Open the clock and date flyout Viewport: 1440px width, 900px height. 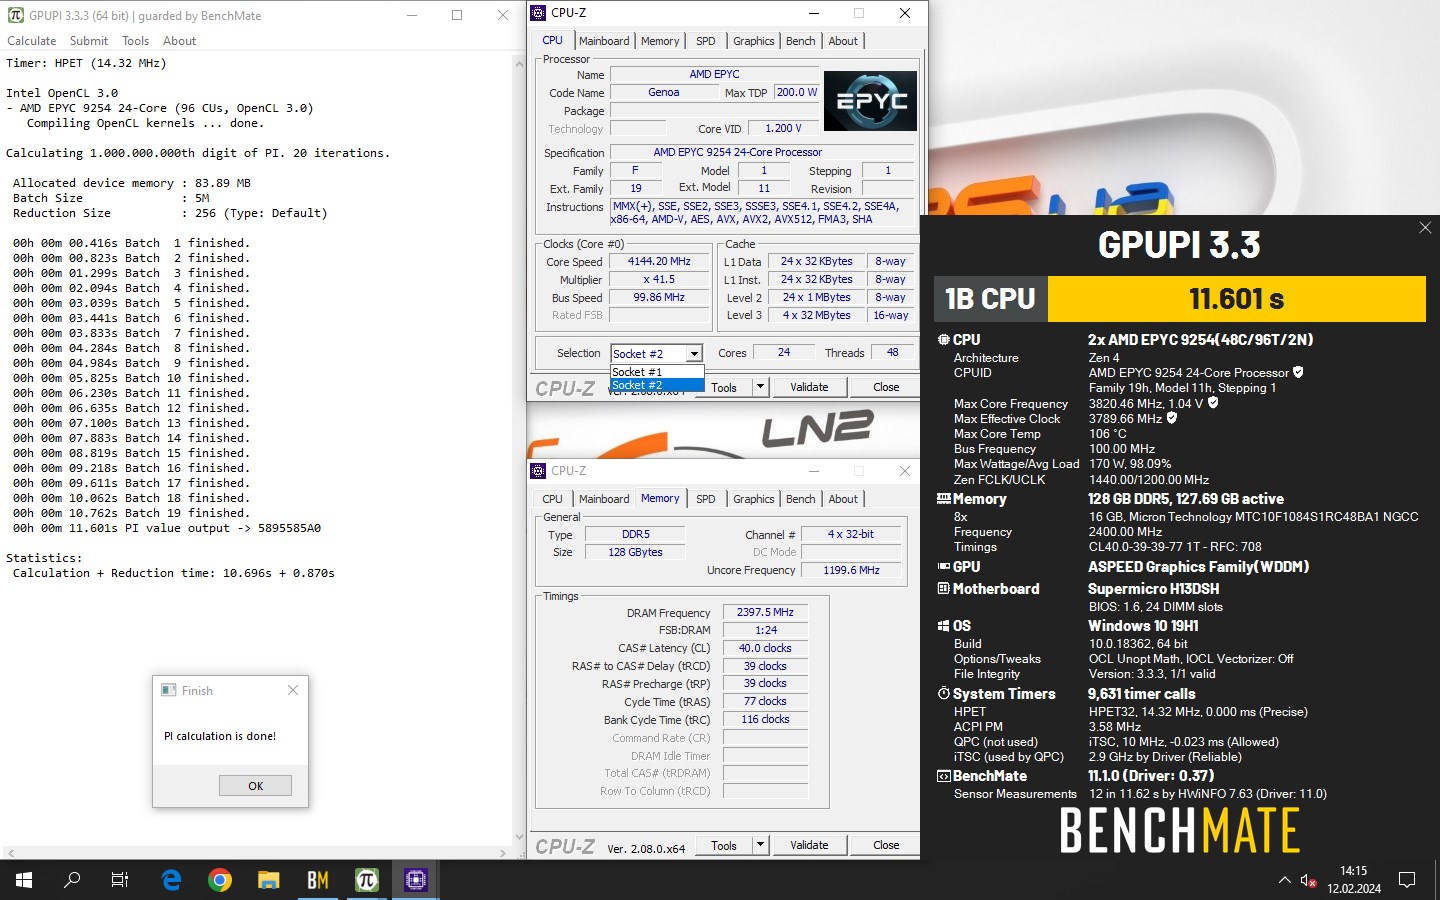point(1354,880)
